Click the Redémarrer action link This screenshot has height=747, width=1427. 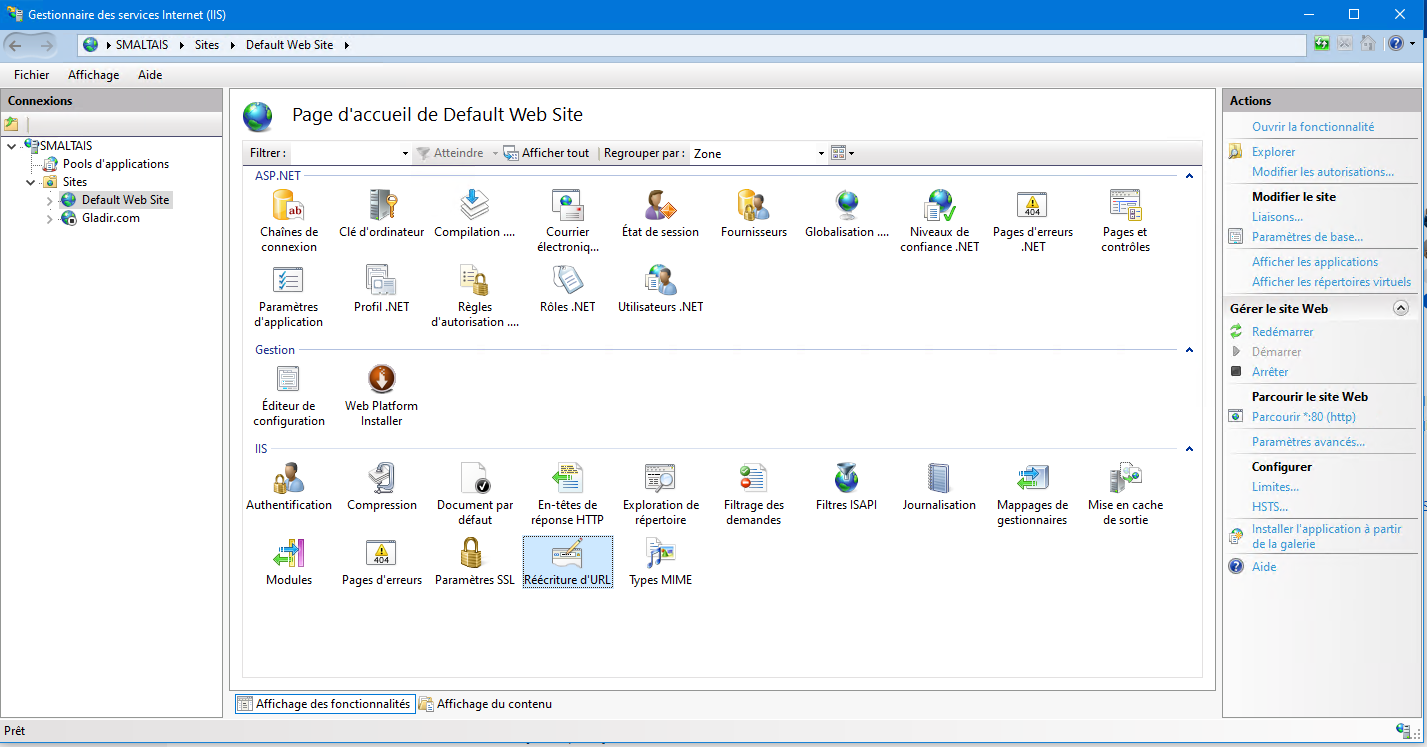tap(1282, 332)
